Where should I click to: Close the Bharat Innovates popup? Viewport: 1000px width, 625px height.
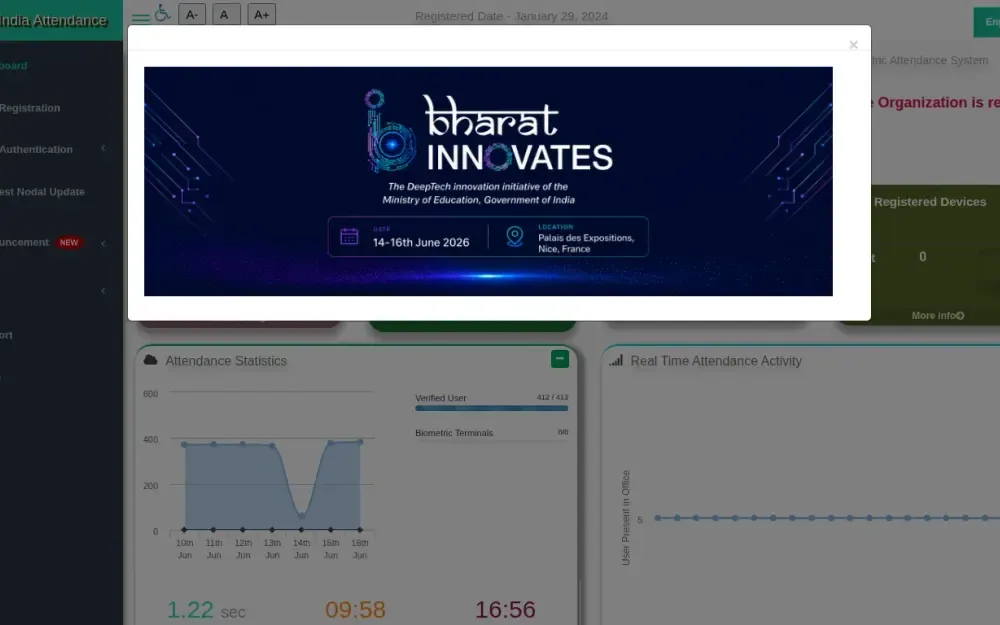pos(853,45)
